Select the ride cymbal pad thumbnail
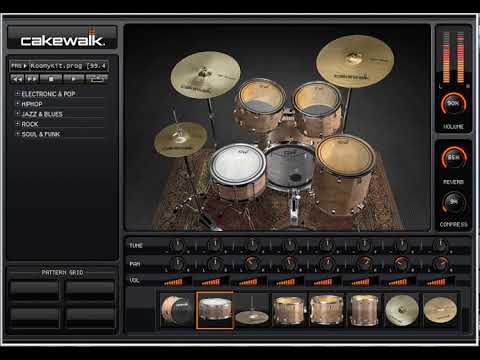This screenshot has width=480, height=360. coord(440,310)
